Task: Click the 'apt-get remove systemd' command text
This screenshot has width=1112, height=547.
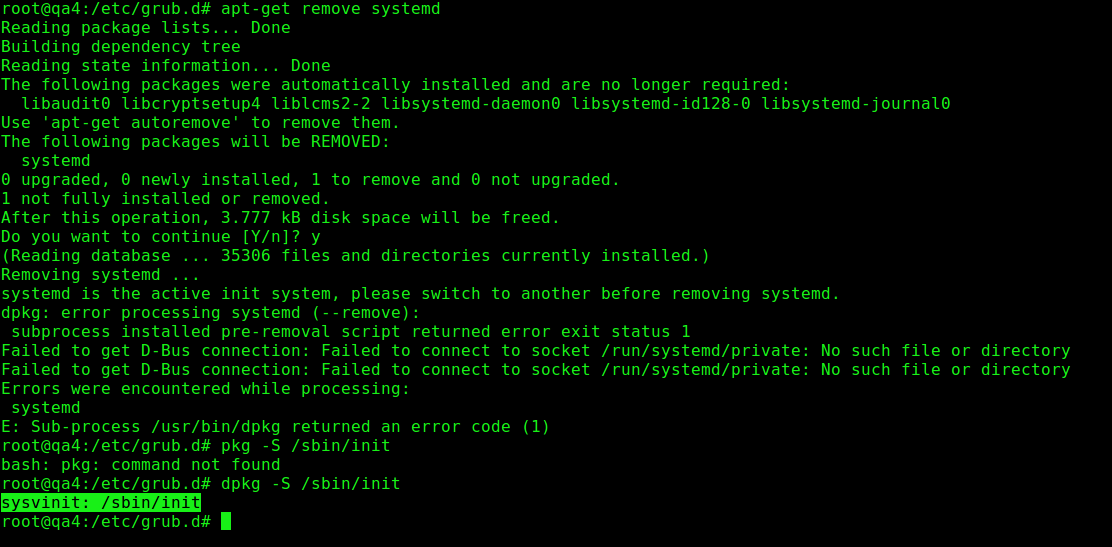Action: point(330,9)
